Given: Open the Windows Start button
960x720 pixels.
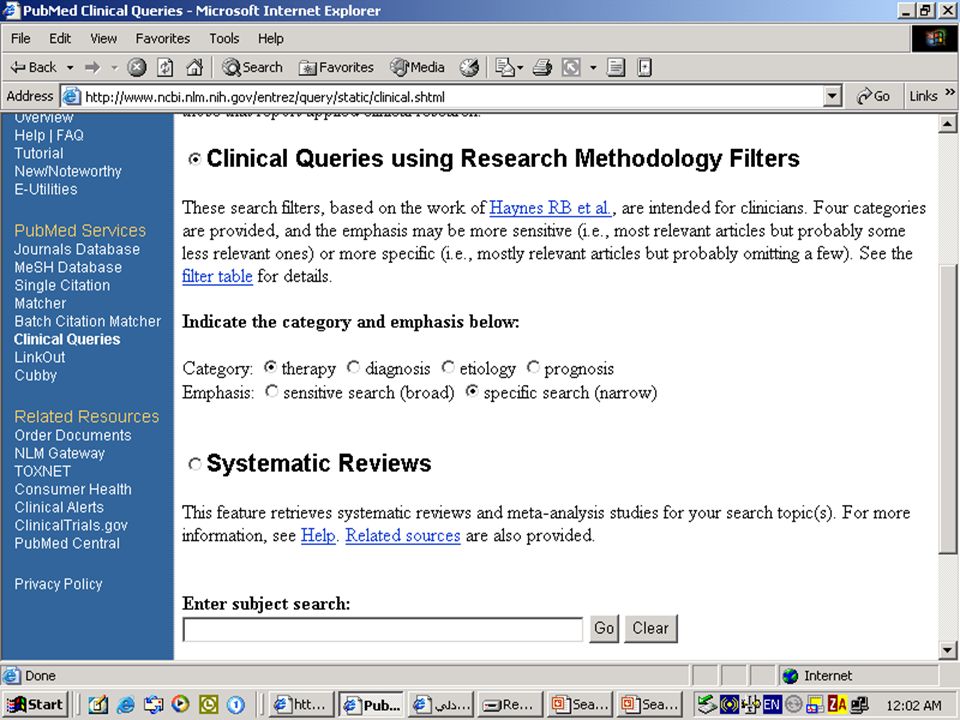Looking at the screenshot, I should coord(36,705).
